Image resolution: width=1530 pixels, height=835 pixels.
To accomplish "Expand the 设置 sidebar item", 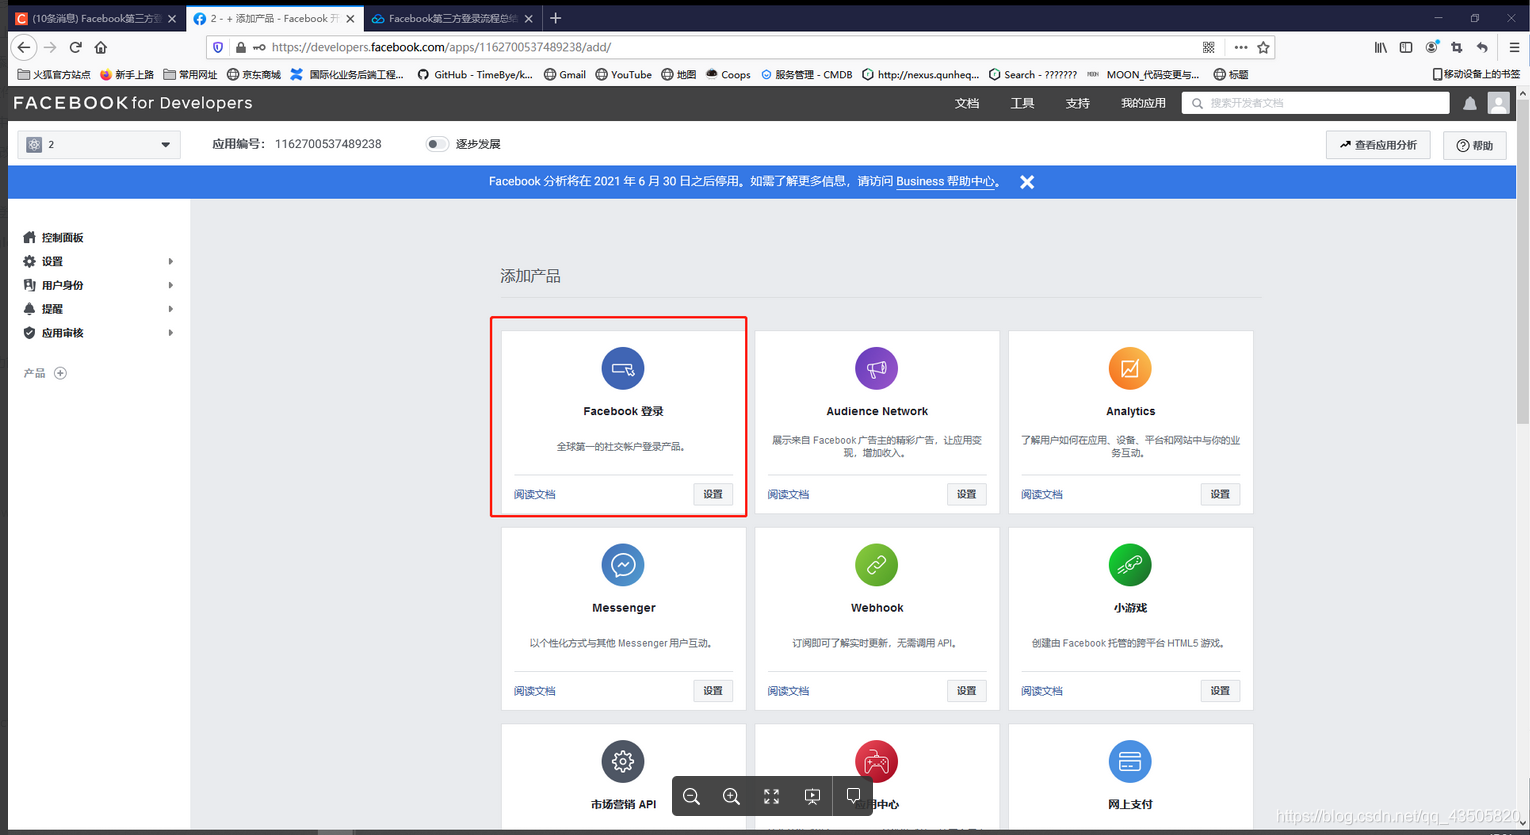I will [x=98, y=261].
